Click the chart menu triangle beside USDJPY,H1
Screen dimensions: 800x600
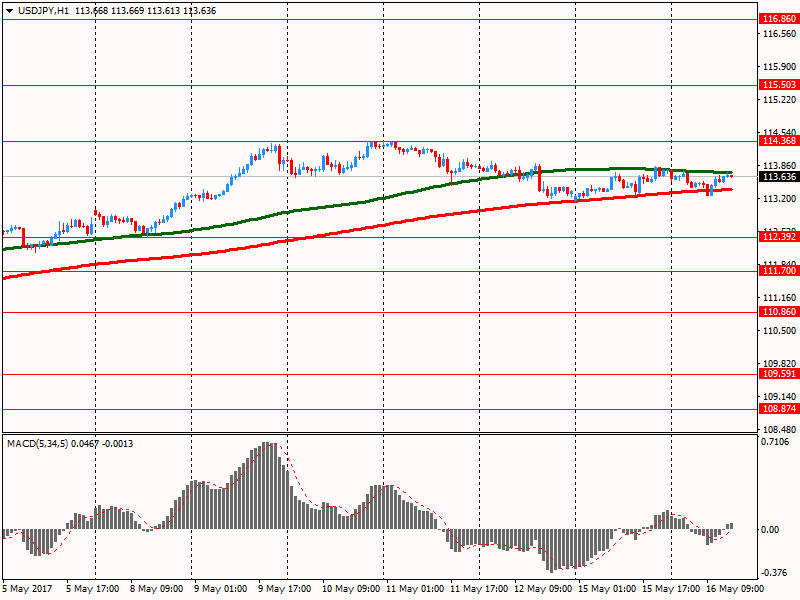[x=9, y=11]
